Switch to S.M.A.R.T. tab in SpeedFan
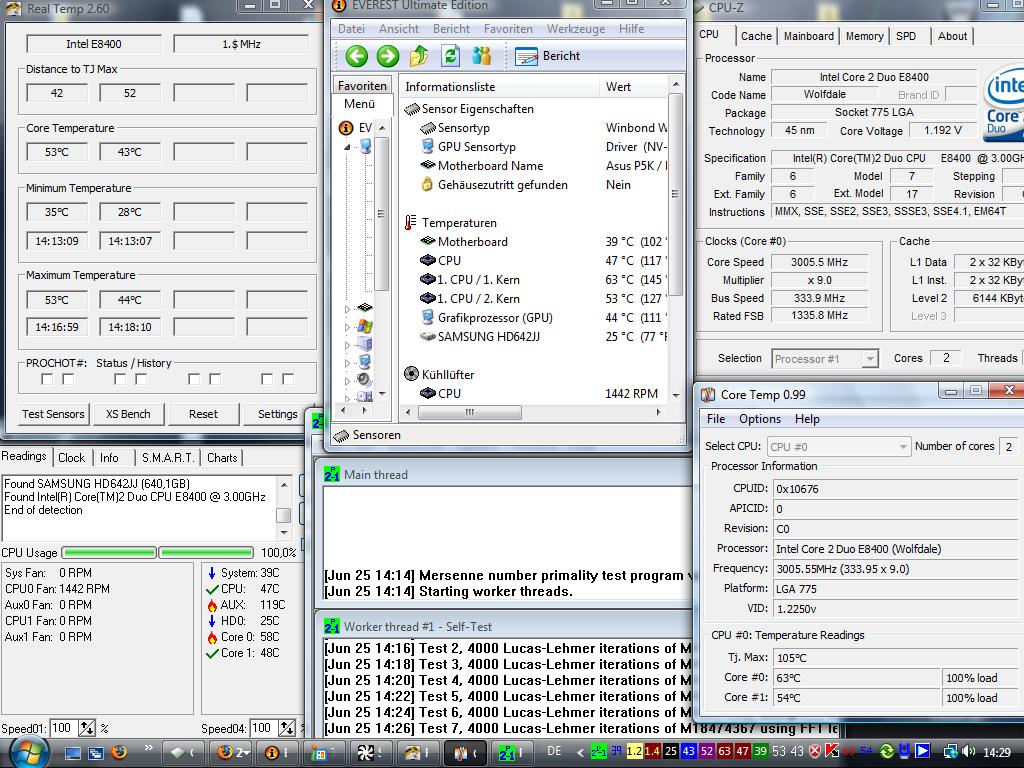Viewport: 1024px width, 768px height. pyautogui.click(x=168, y=458)
